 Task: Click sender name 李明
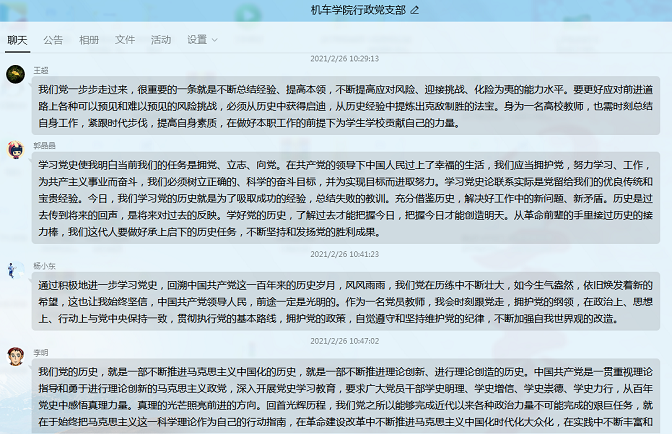pyautogui.click(x=41, y=352)
